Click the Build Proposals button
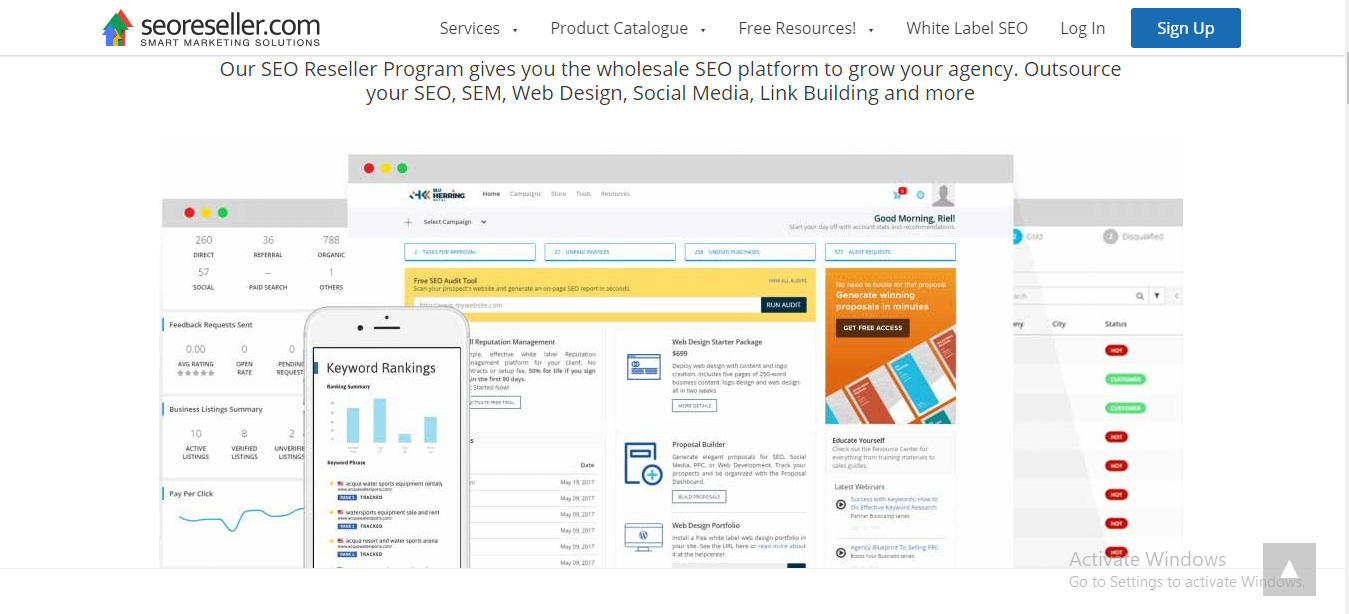Image resolution: width=1349 pixels, height=614 pixels. (x=699, y=497)
